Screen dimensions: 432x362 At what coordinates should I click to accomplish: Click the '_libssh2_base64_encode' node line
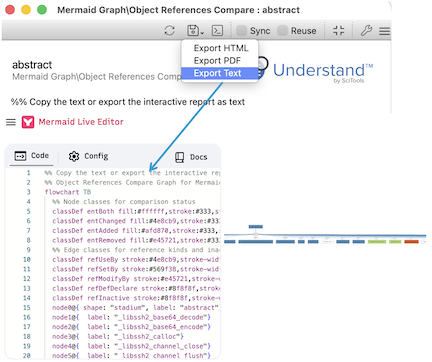[131, 327]
